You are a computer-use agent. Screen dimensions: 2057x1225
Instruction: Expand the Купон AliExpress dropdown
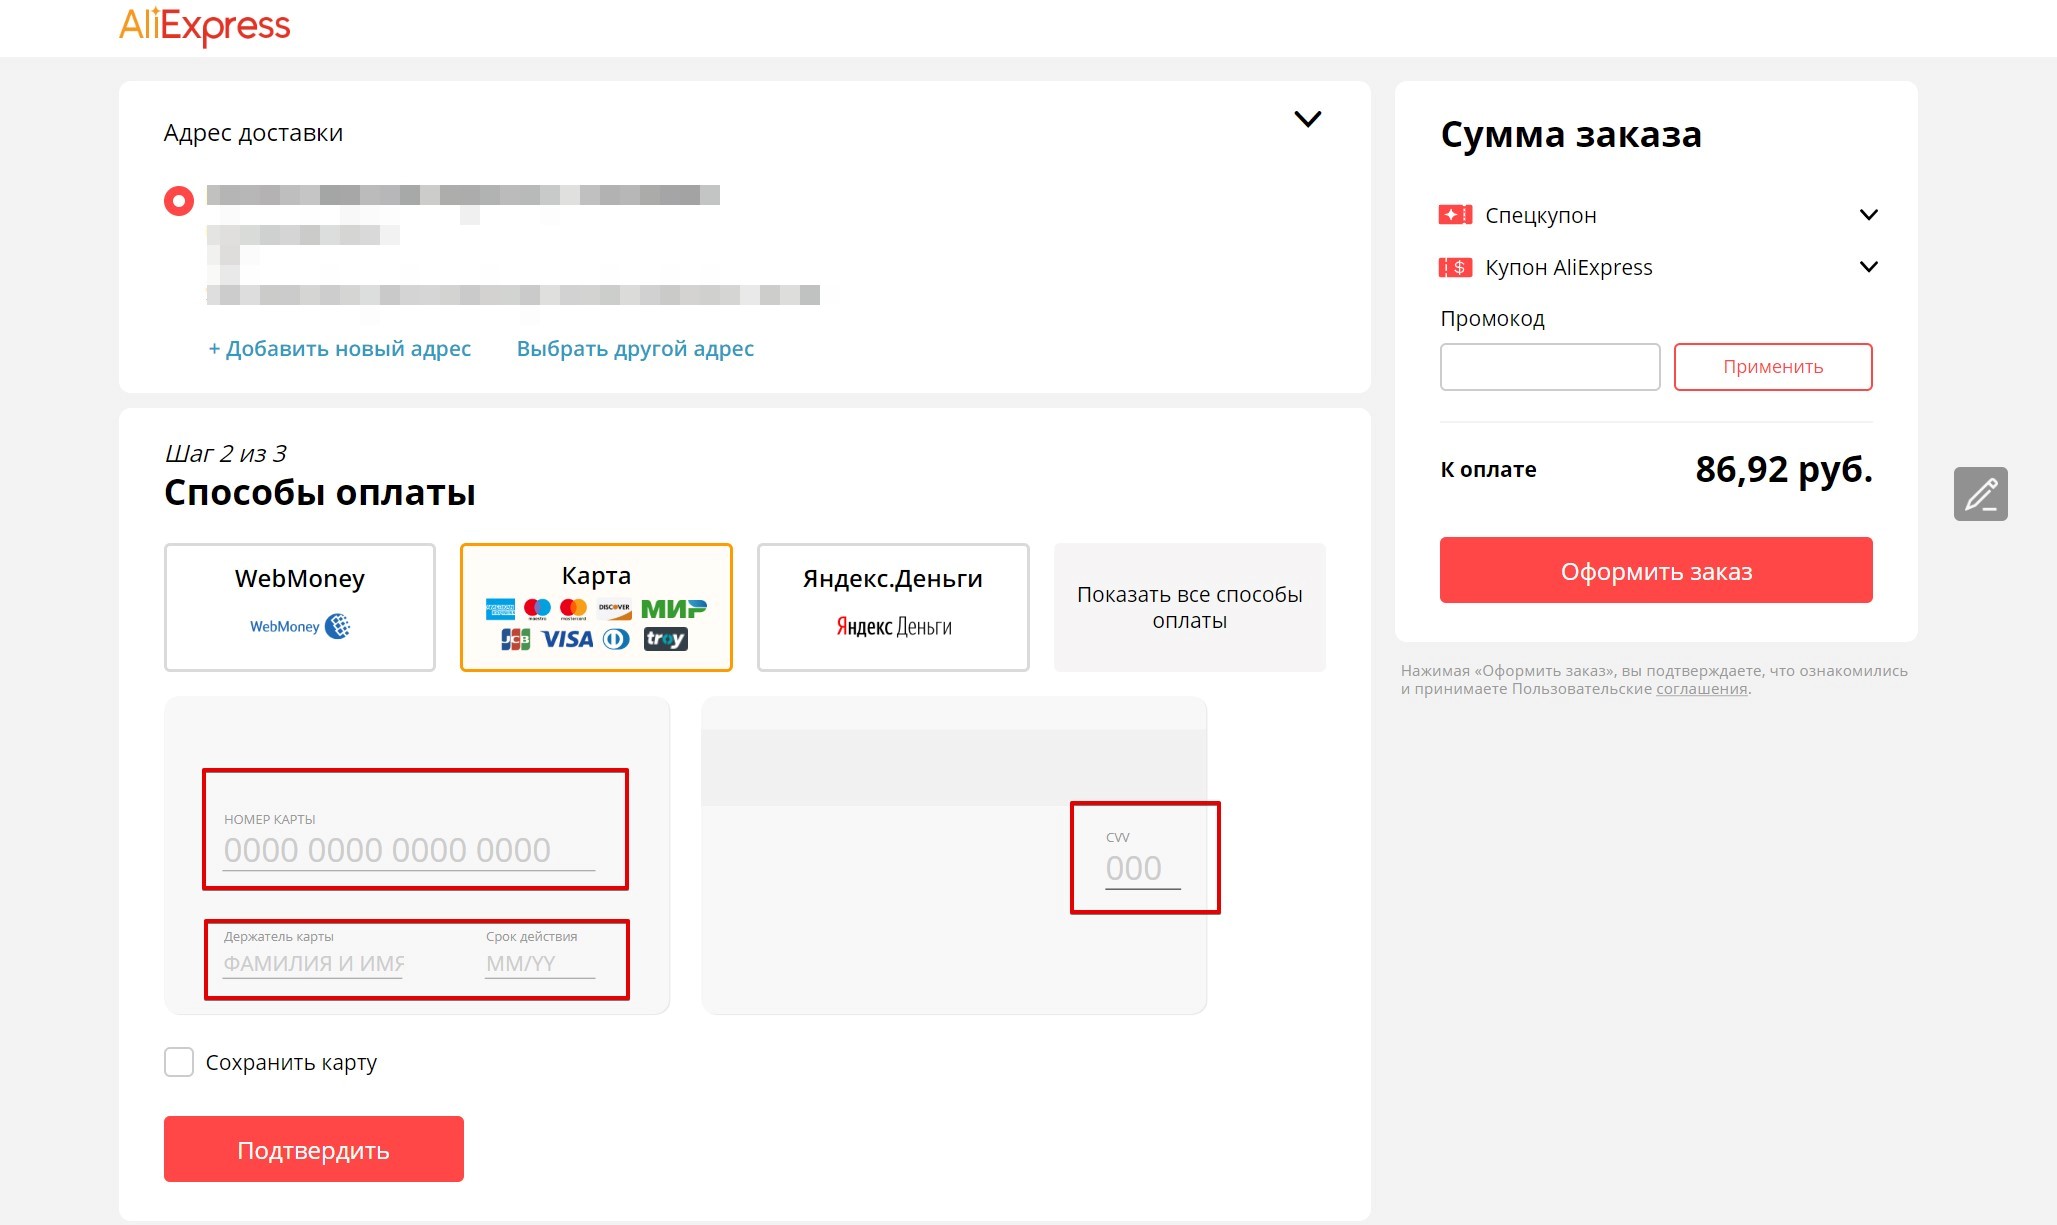pyautogui.click(x=1868, y=267)
